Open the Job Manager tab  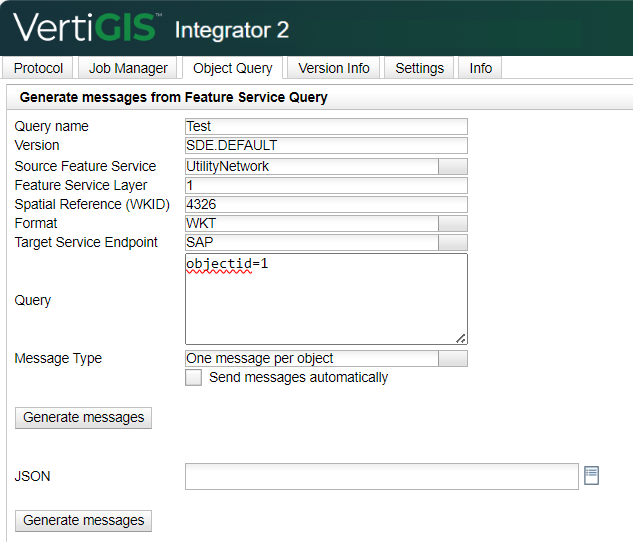click(x=128, y=68)
